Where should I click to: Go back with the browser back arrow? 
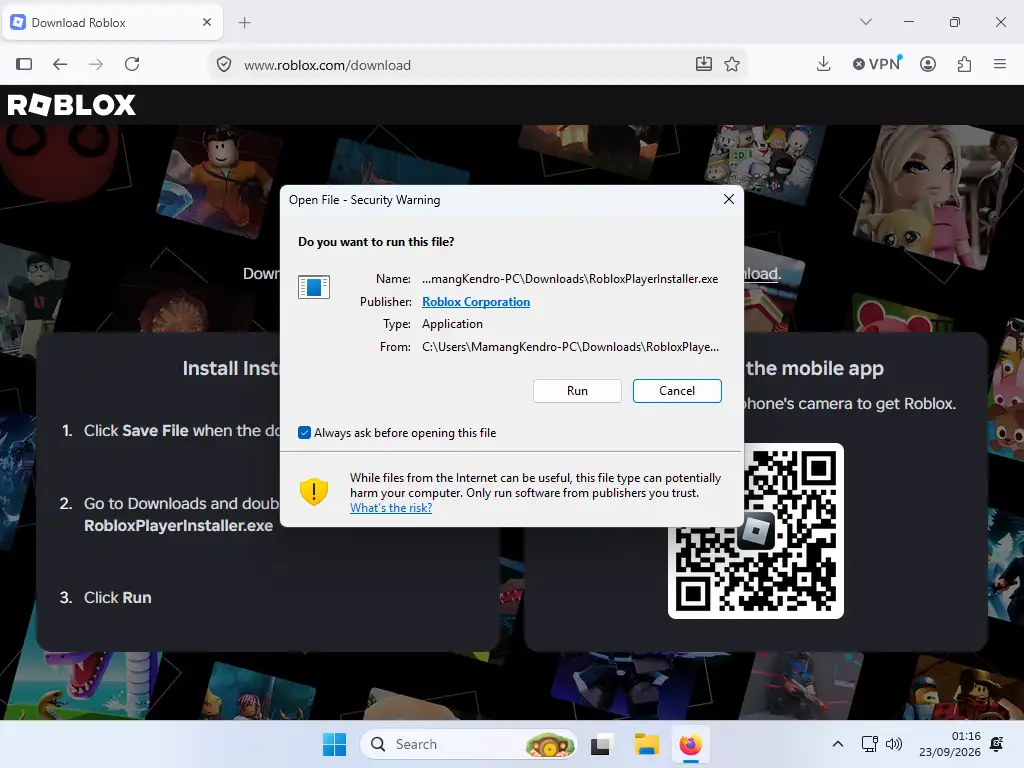pos(60,64)
